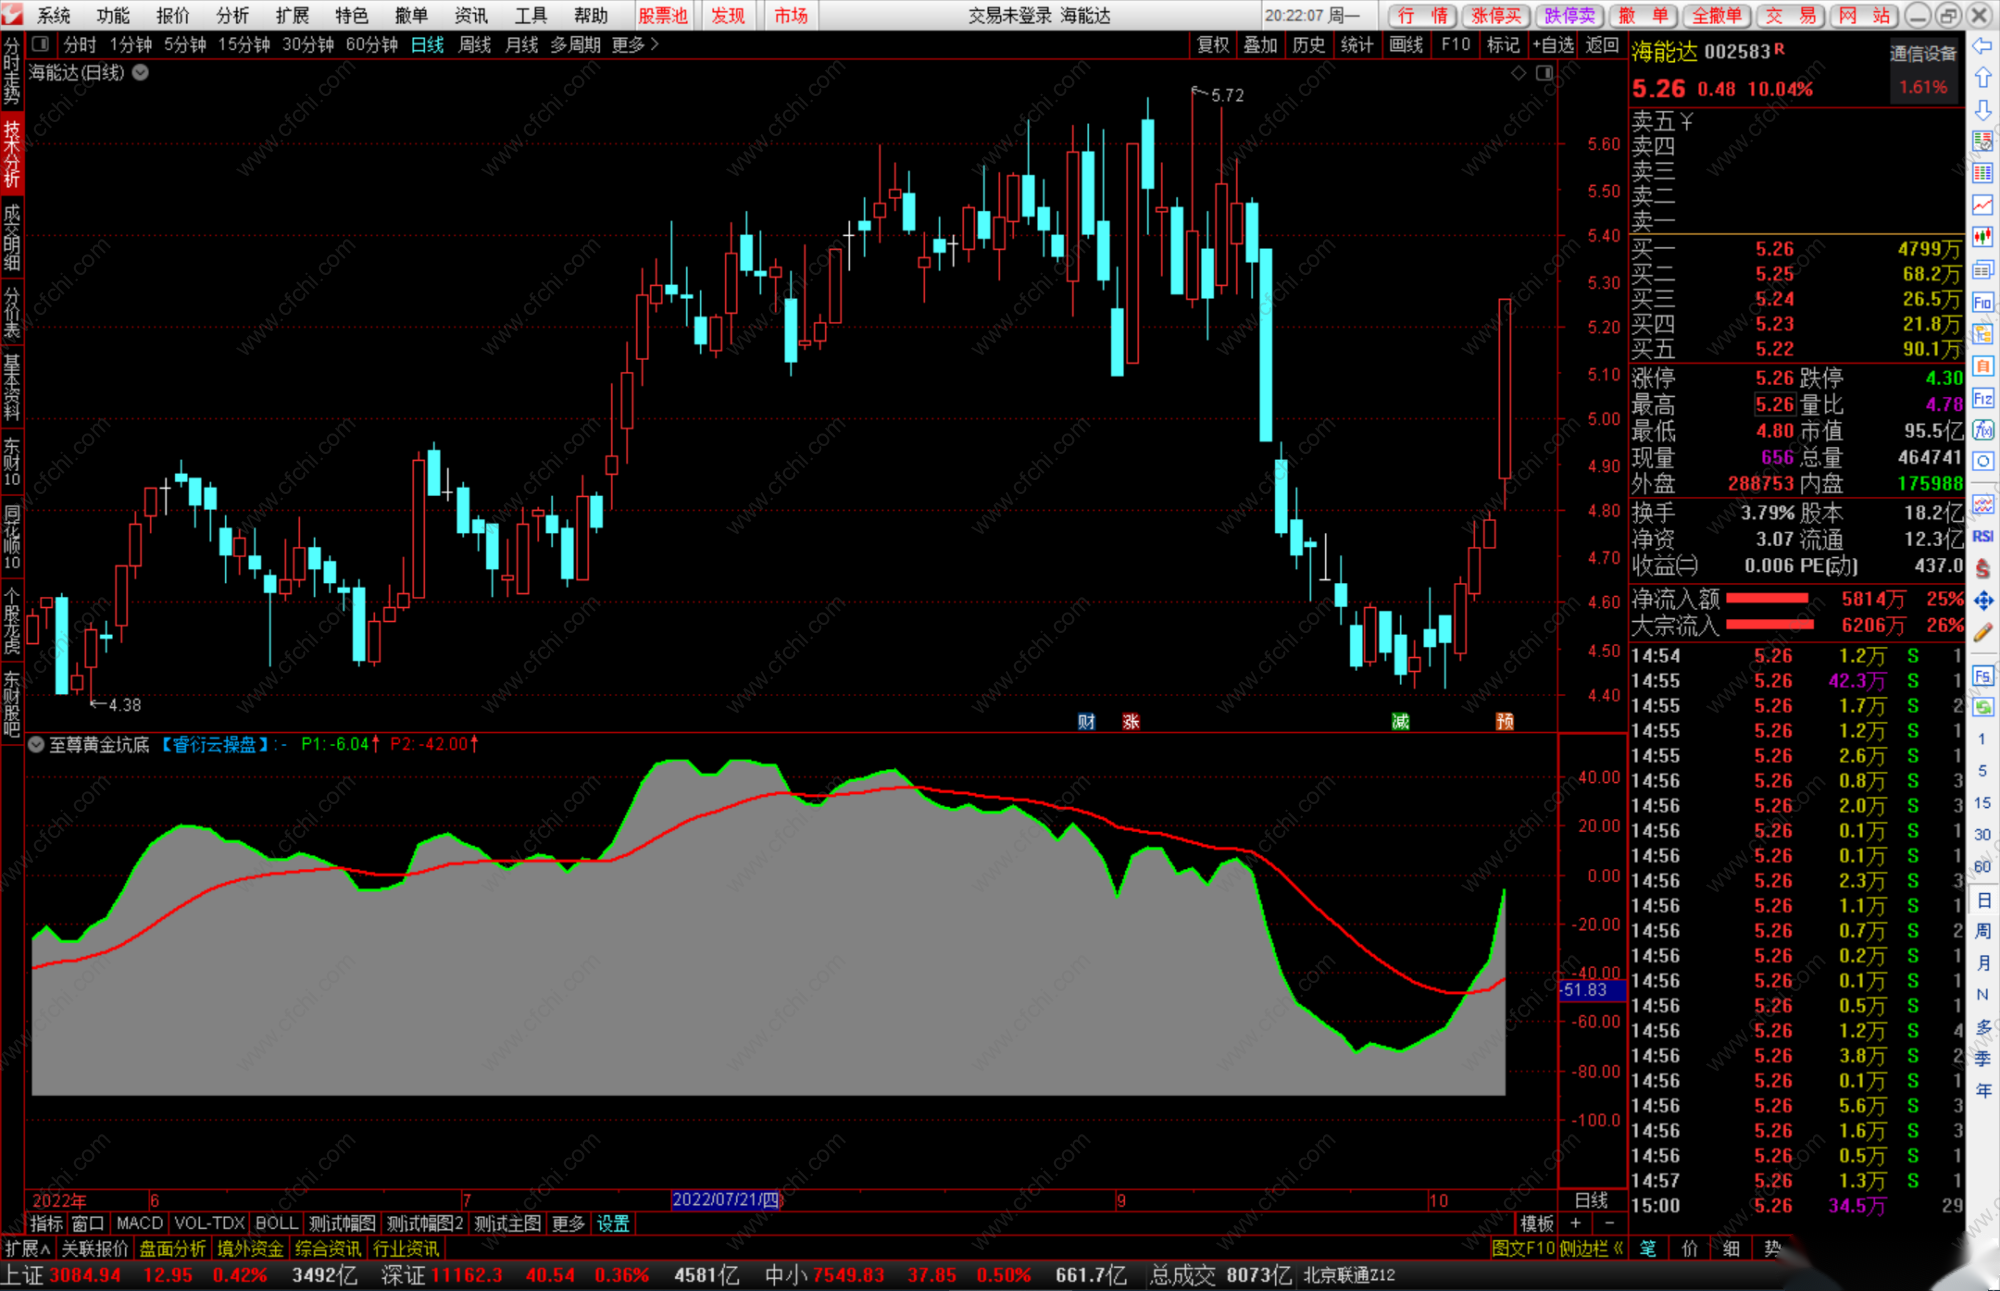Select the MACD indicator tab
2000x1291 pixels.
point(139,1223)
